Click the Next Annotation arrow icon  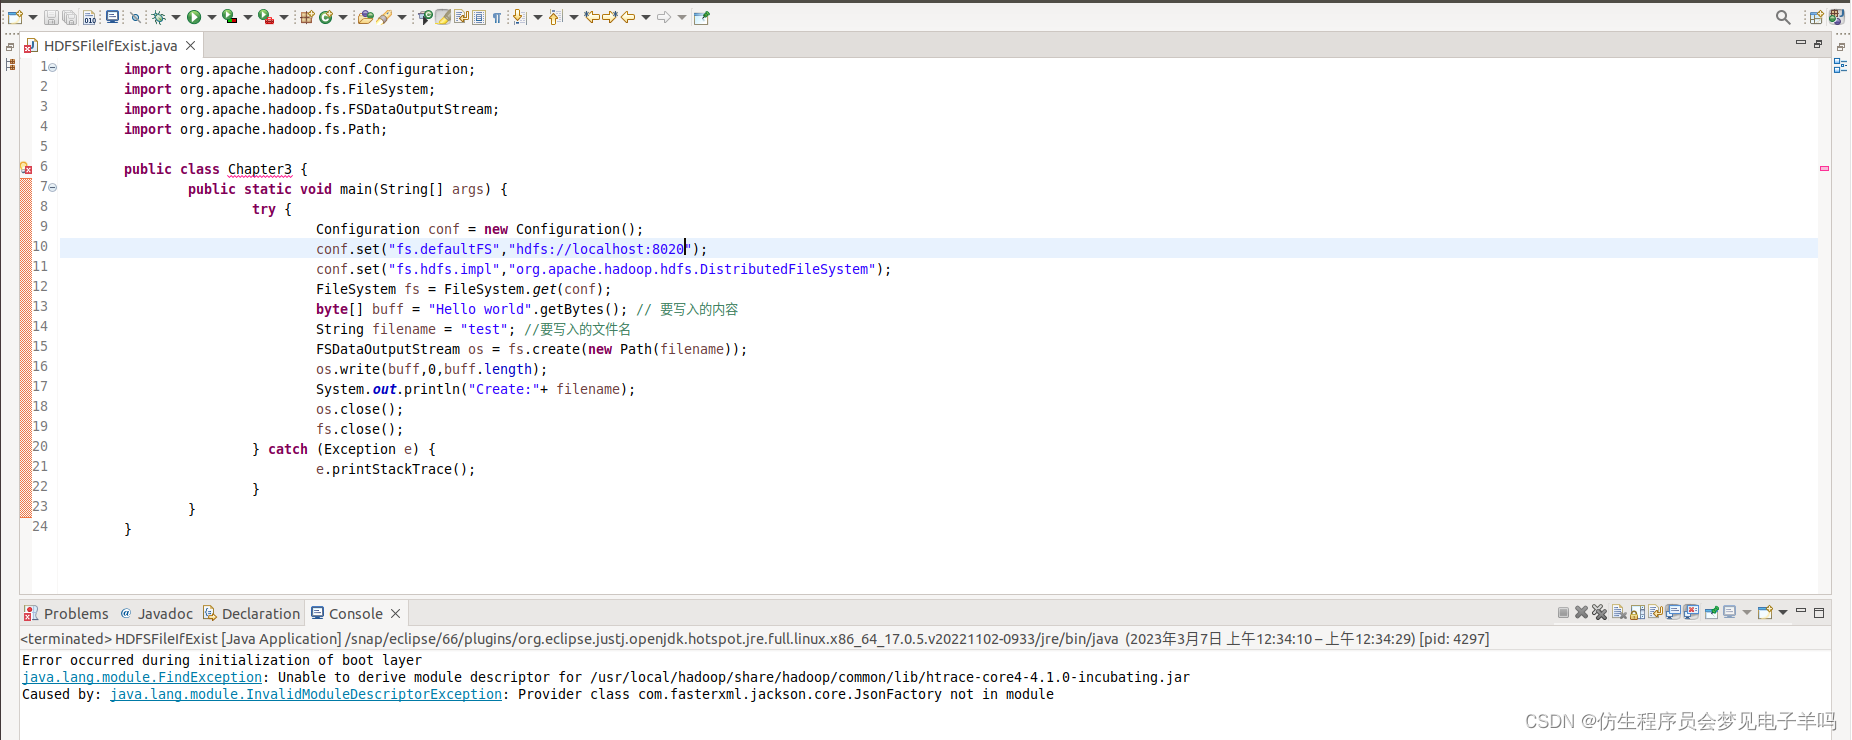click(x=520, y=17)
